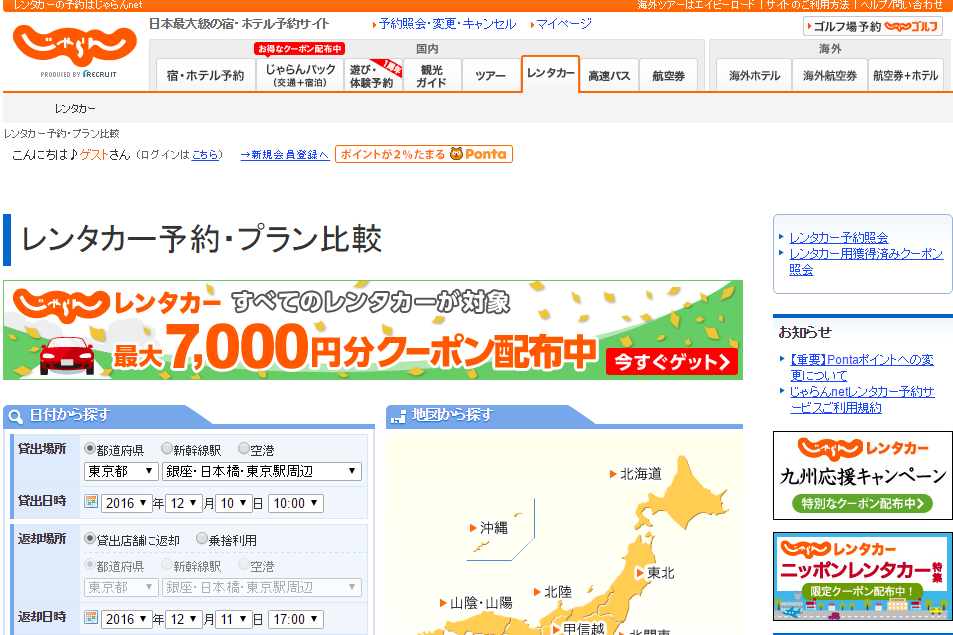Switch to 航空券 tab

pos(668,75)
